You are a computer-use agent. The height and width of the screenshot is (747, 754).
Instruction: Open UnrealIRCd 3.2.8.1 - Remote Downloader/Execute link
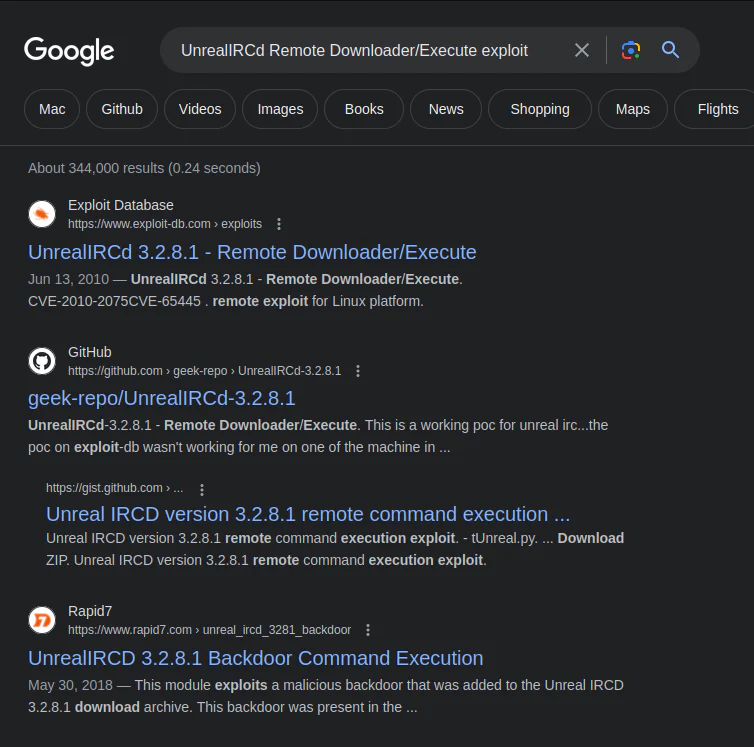[x=252, y=252]
